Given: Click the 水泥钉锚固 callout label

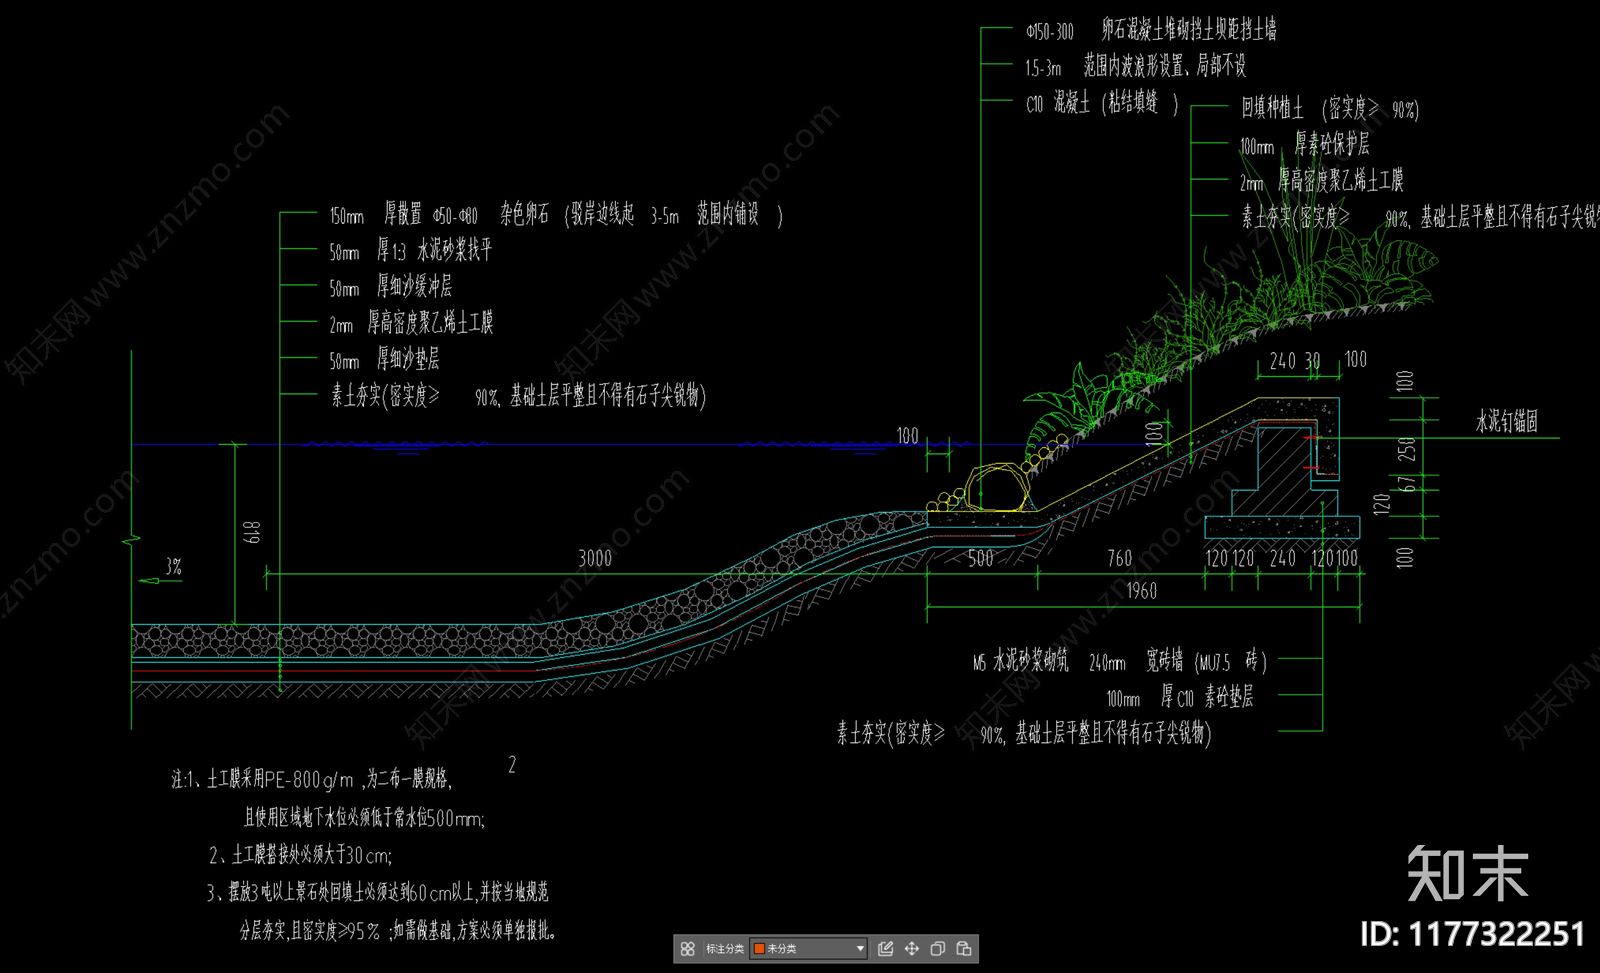Looking at the screenshot, I should (x=1506, y=421).
